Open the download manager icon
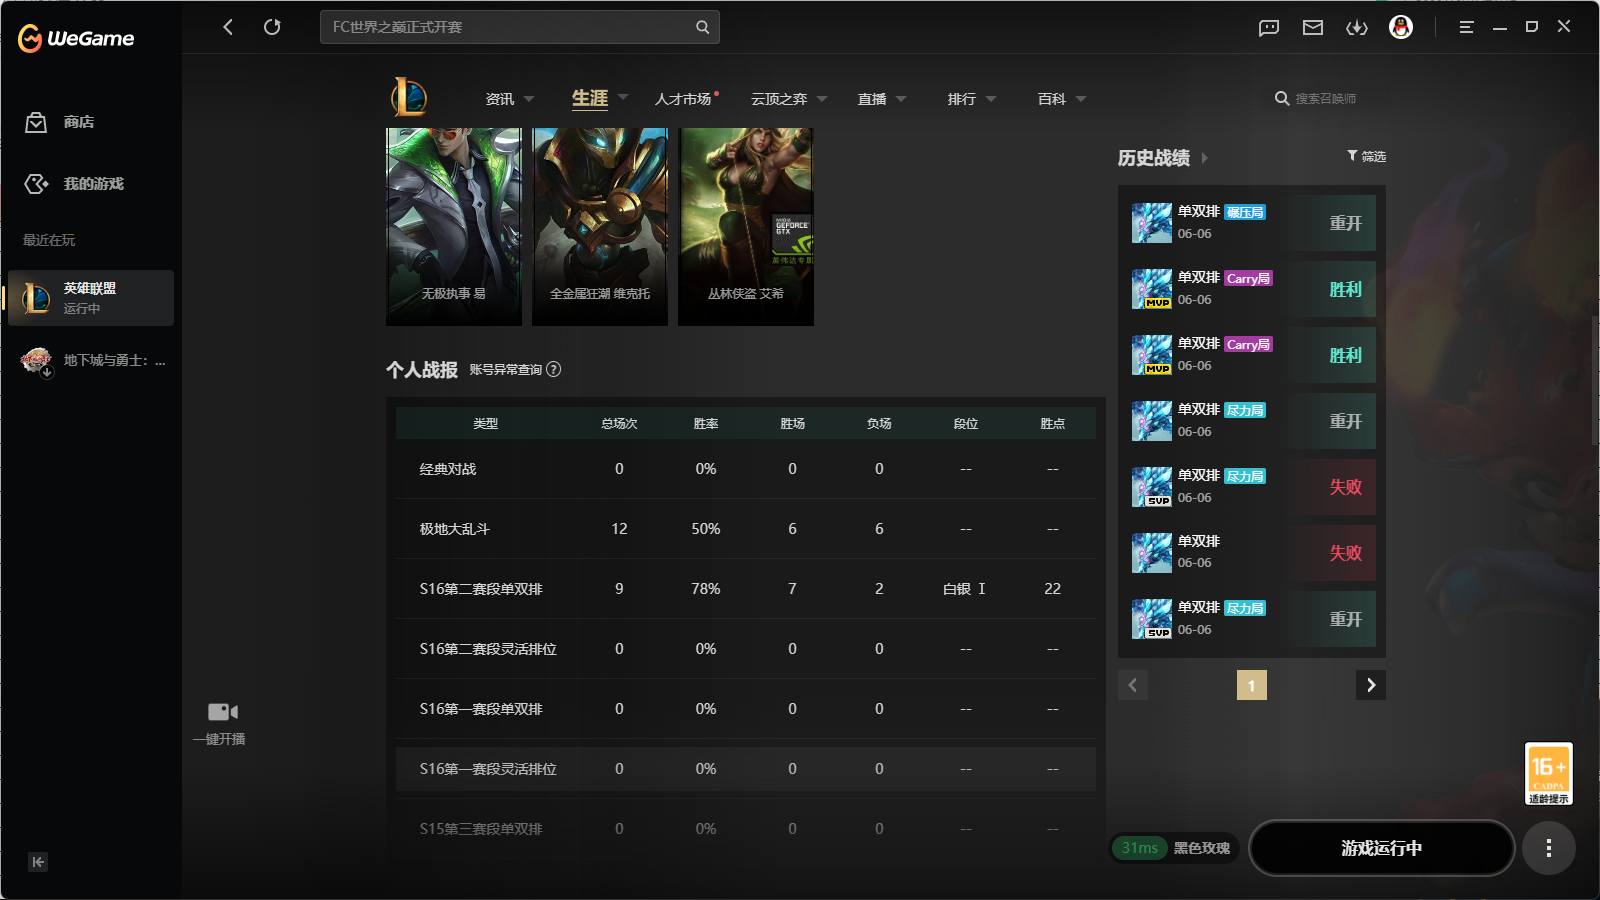Viewport: 1600px width, 900px height. pos(1357,28)
